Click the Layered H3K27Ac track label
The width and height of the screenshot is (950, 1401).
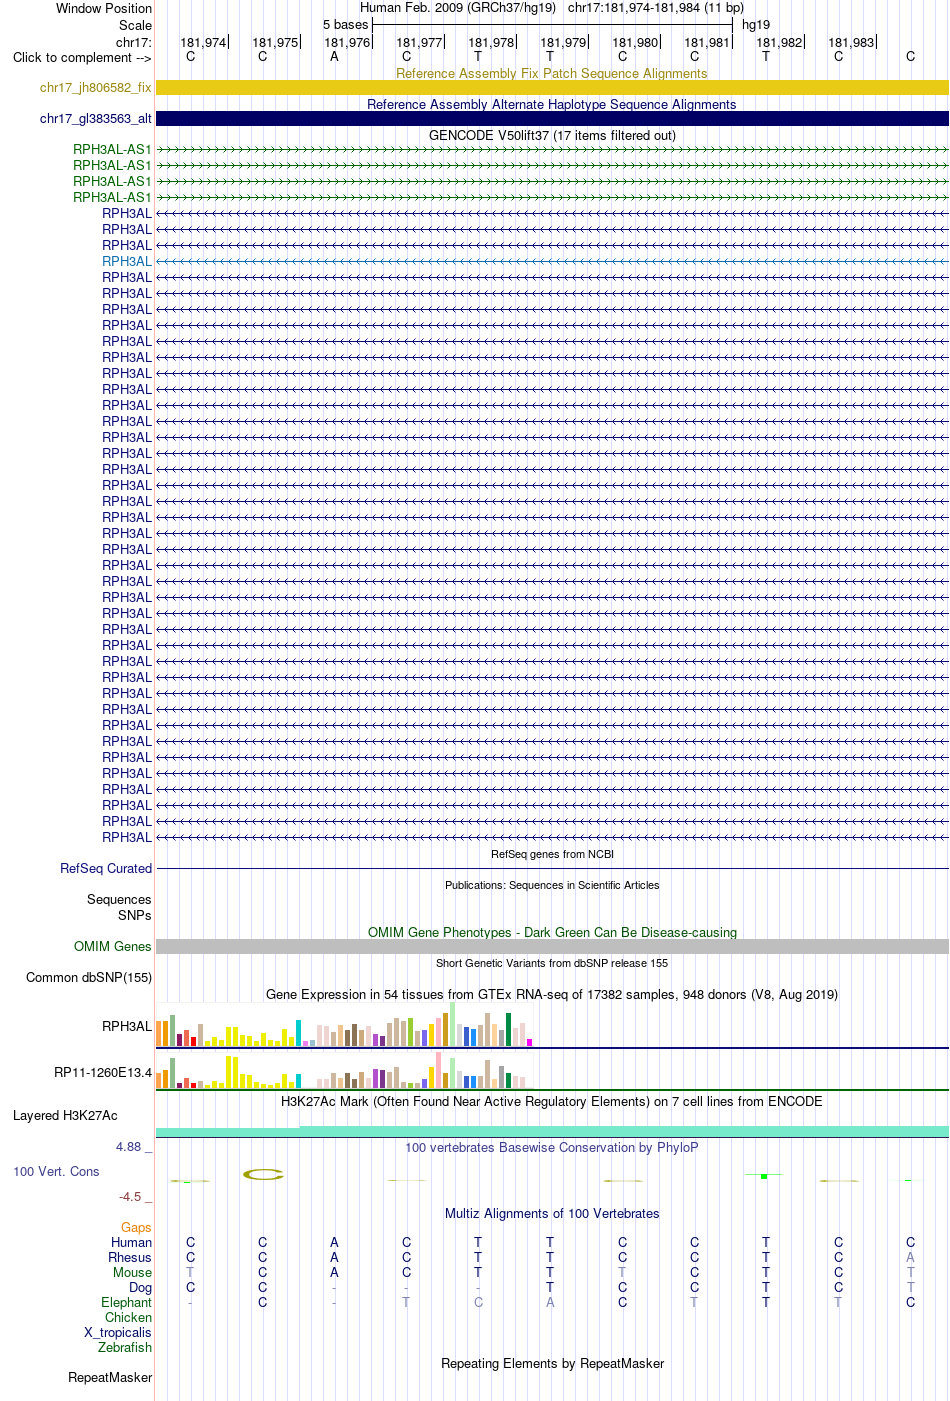coord(65,1116)
